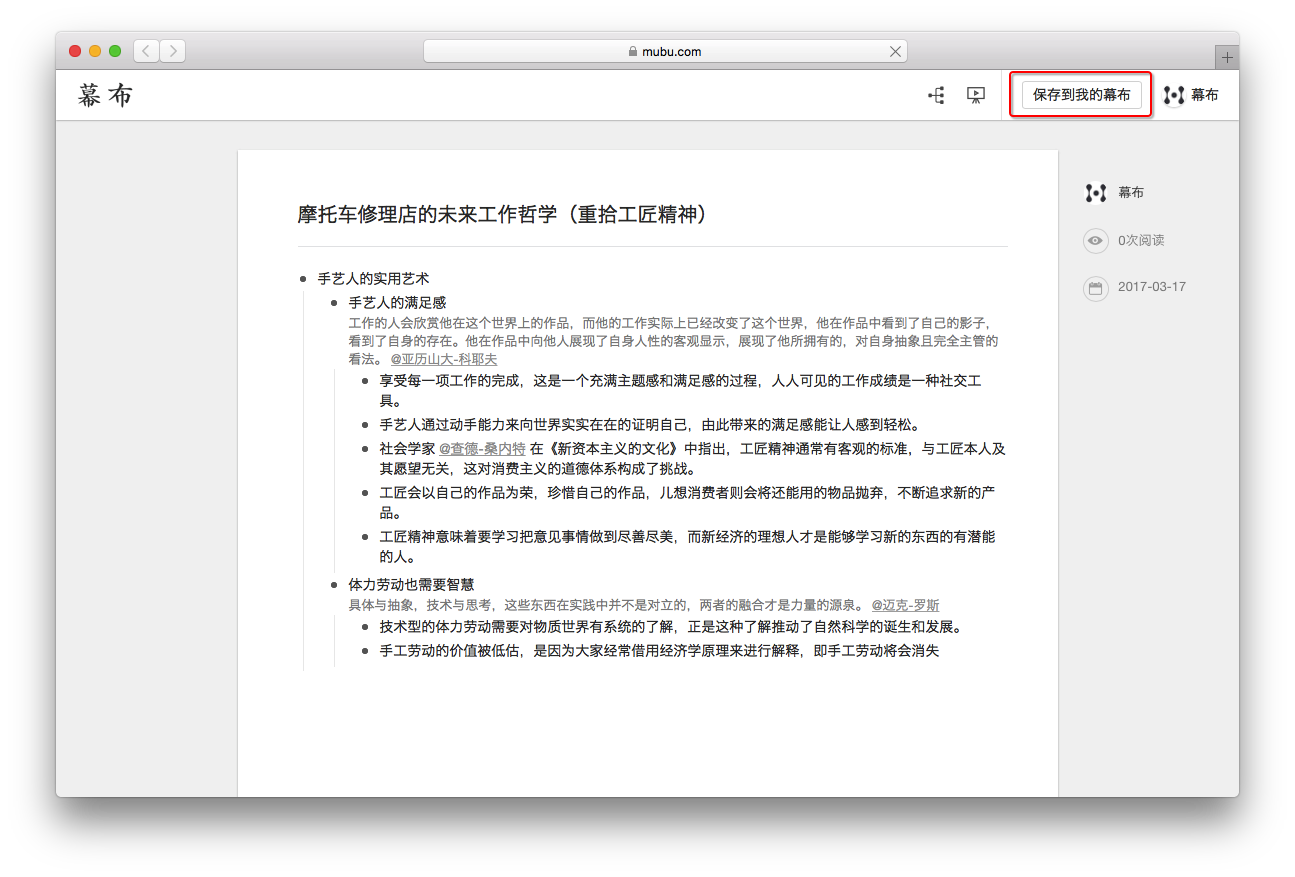
Task: Click the calendar icon beside 2017-03-17
Action: tap(1096, 288)
